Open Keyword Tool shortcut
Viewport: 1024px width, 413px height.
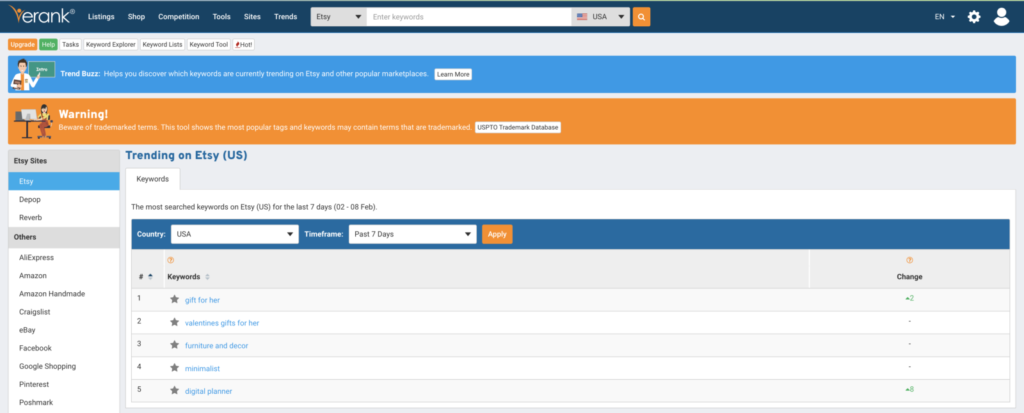click(209, 44)
